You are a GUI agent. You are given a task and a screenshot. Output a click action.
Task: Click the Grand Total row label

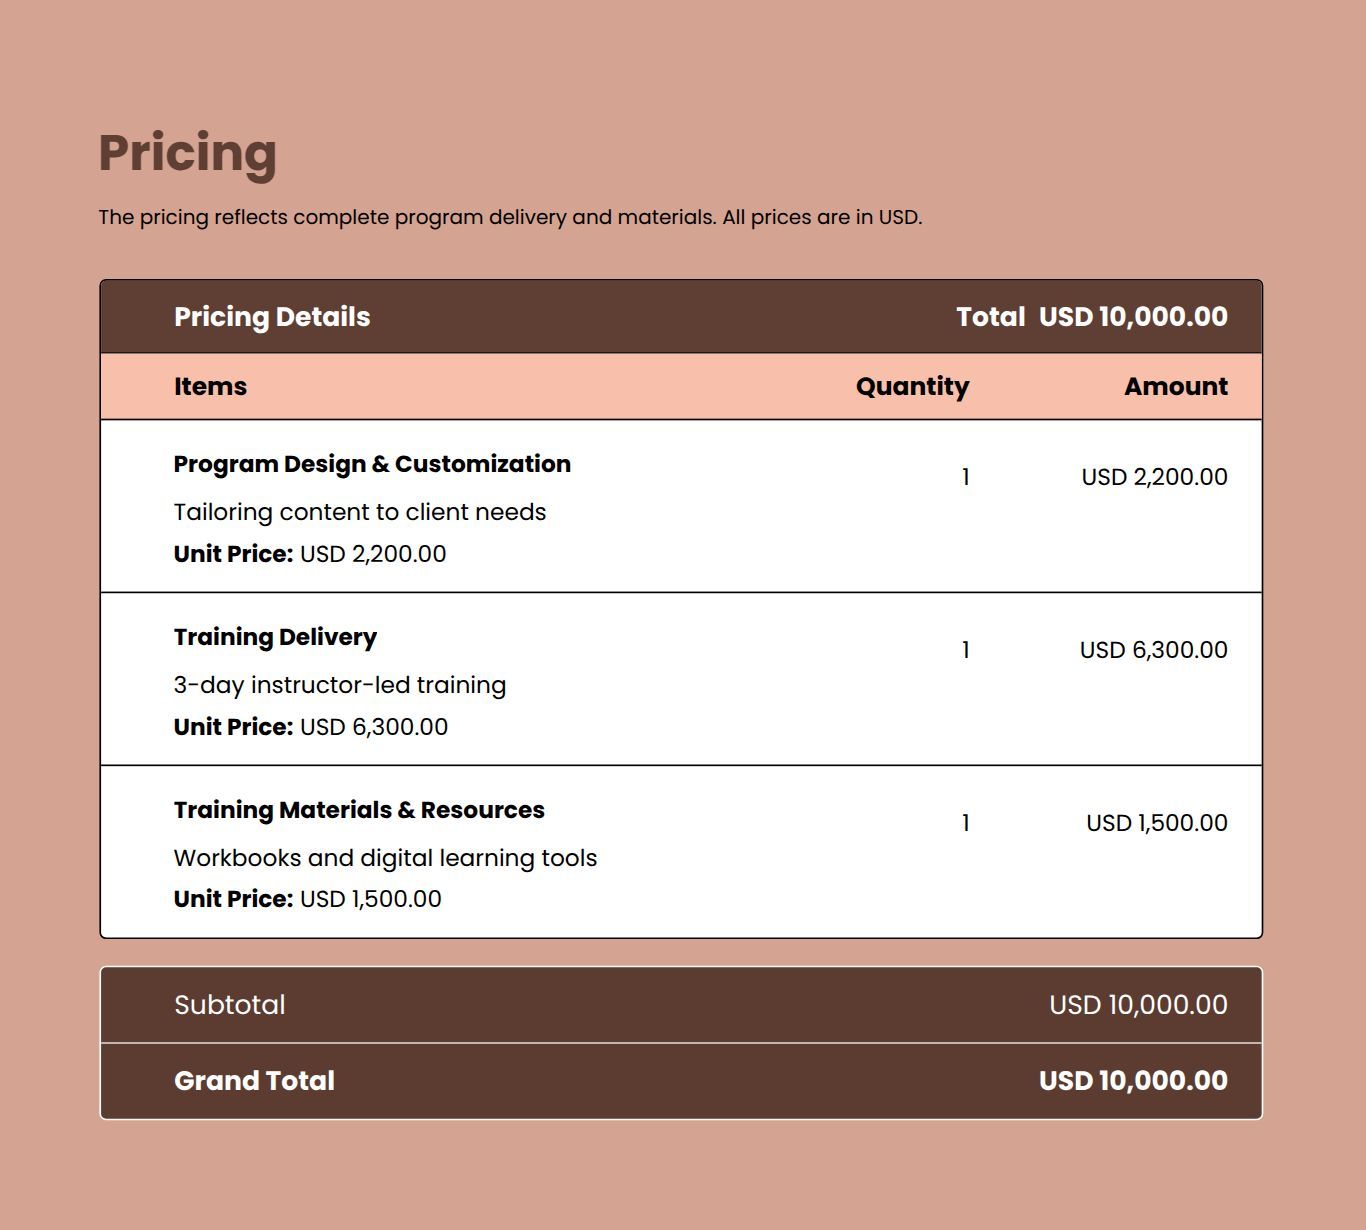[254, 1081]
